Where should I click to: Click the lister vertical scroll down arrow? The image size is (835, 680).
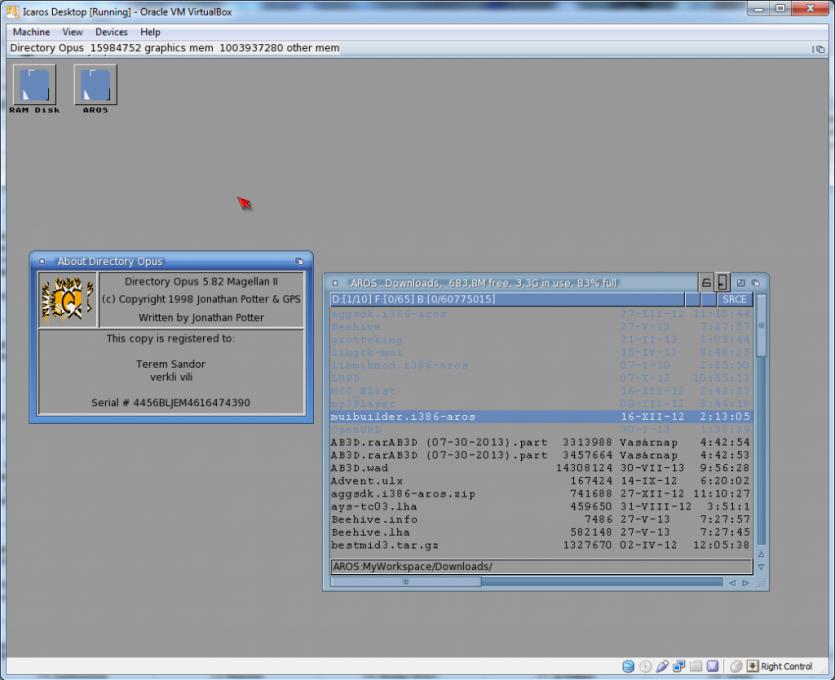[761, 567]
